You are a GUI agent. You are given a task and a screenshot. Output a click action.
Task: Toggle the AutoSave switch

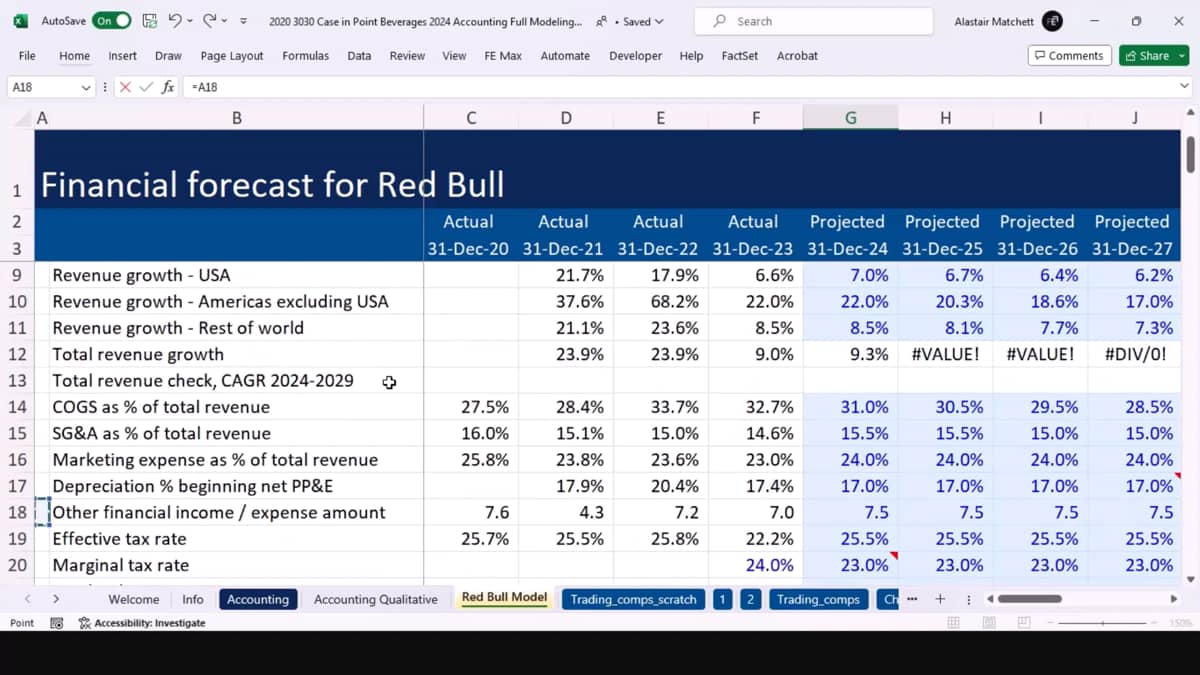point(111,21)
